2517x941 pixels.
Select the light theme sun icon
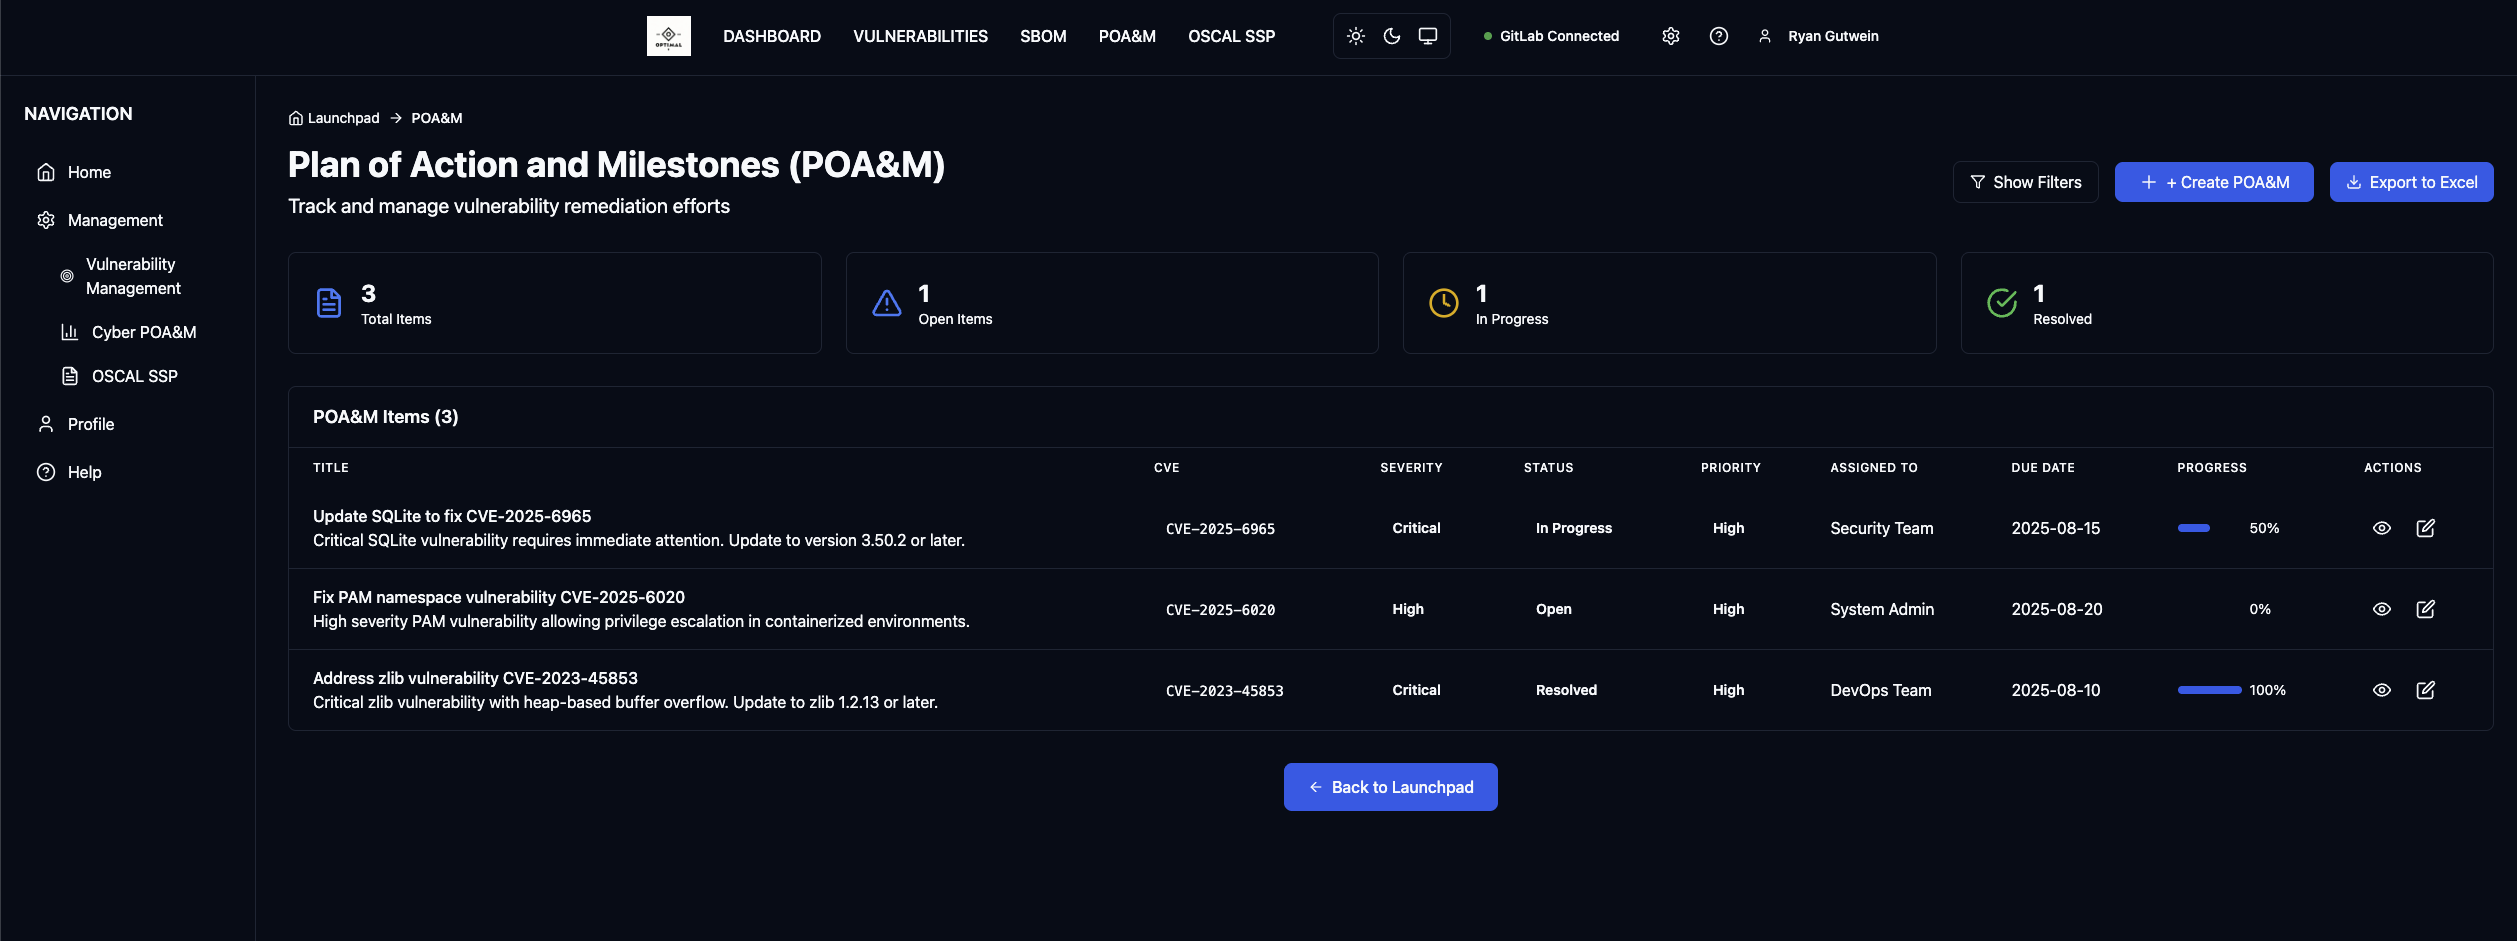pos(1356,35)
